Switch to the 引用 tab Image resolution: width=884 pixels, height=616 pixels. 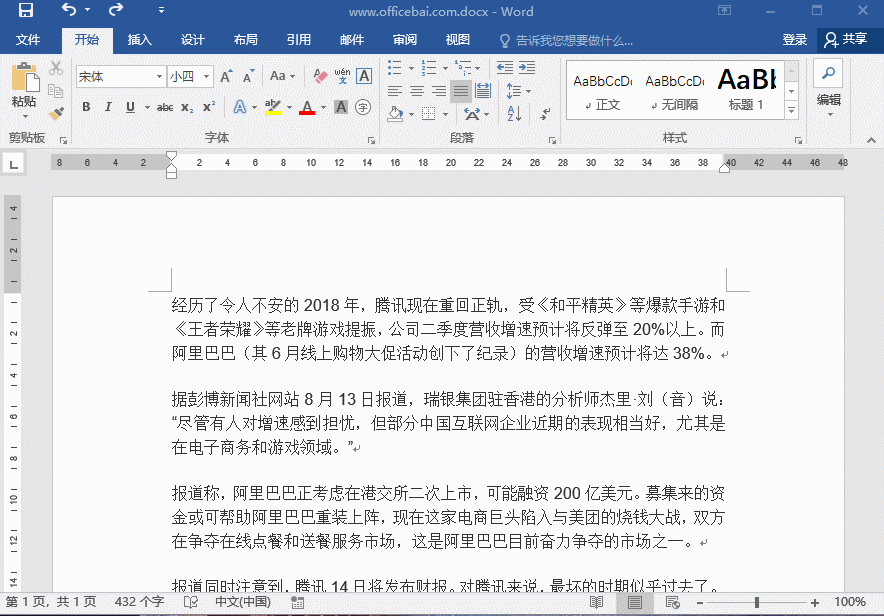coord(298,39)
